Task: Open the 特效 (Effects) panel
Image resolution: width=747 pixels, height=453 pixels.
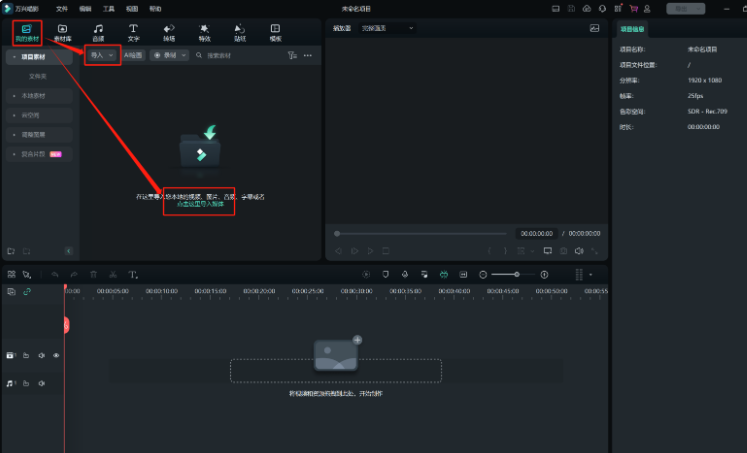Action: click(x=204, y=32)
